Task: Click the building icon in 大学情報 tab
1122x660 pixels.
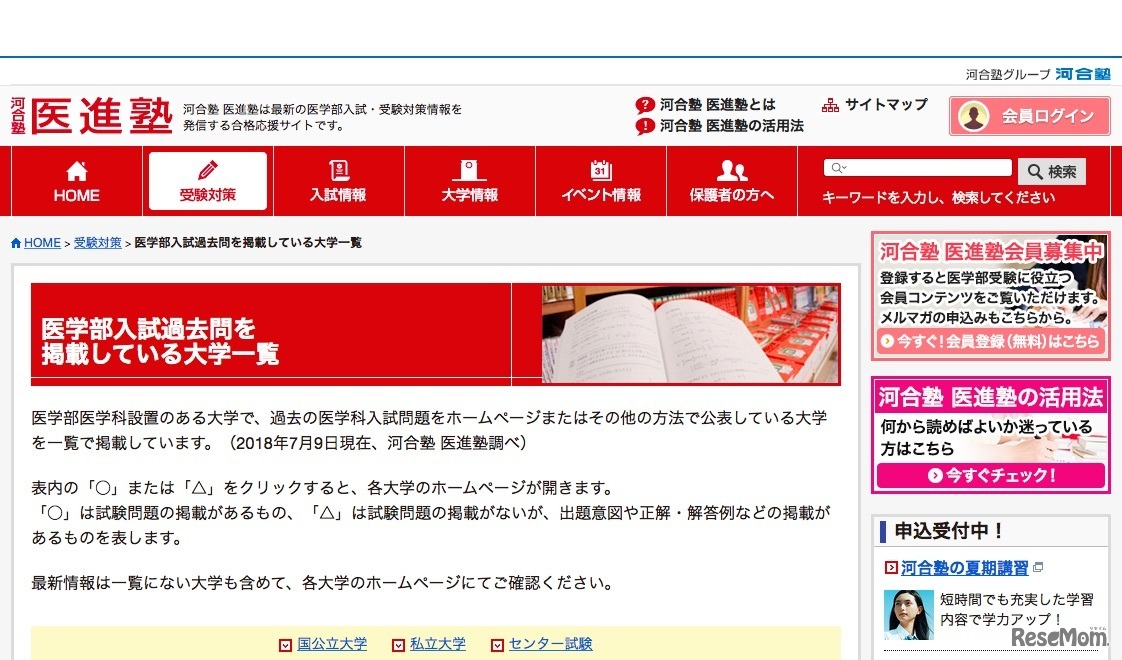Action: (469, 170)
